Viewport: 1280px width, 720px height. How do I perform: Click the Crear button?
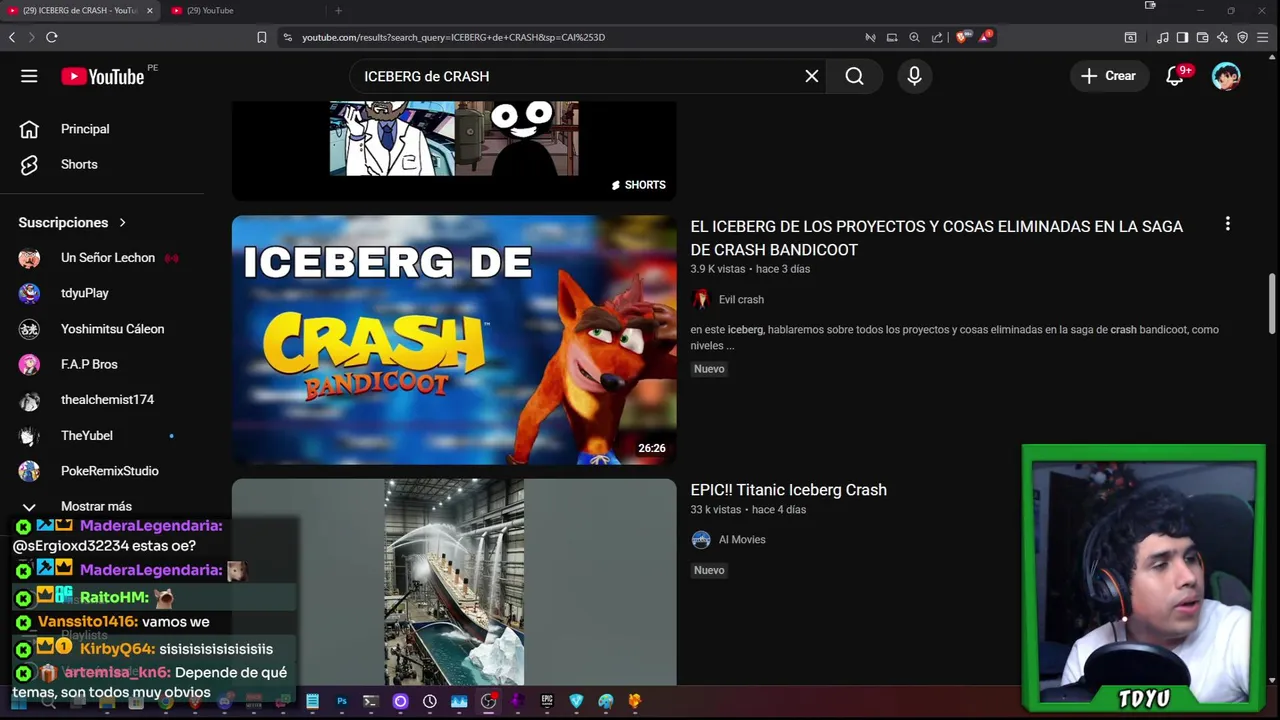coord(1108,76)
